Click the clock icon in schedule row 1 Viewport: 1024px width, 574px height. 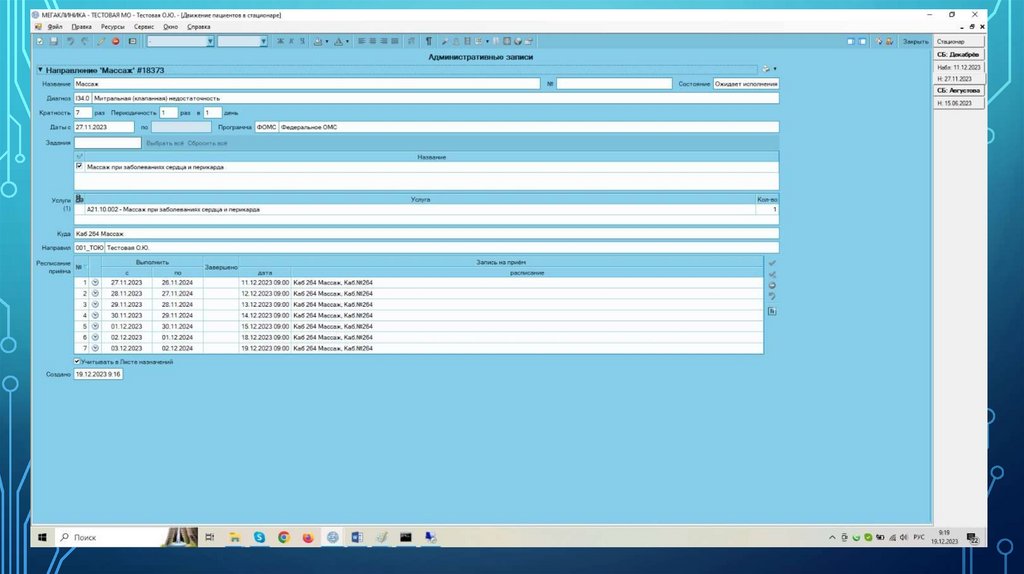point(95,283)
